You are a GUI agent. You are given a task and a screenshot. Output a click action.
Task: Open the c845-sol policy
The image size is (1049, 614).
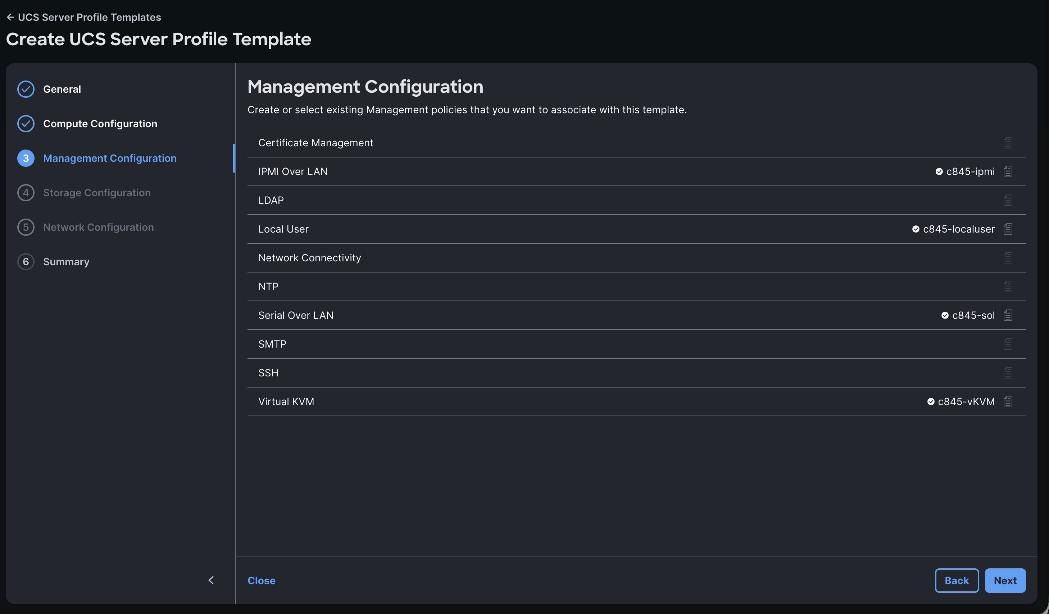point(973,316)
